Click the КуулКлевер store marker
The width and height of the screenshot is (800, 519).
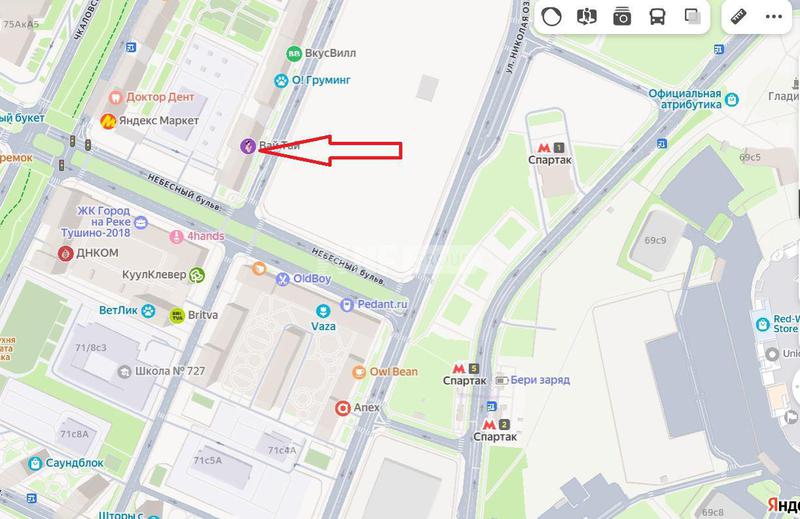[x=197, y=275]
